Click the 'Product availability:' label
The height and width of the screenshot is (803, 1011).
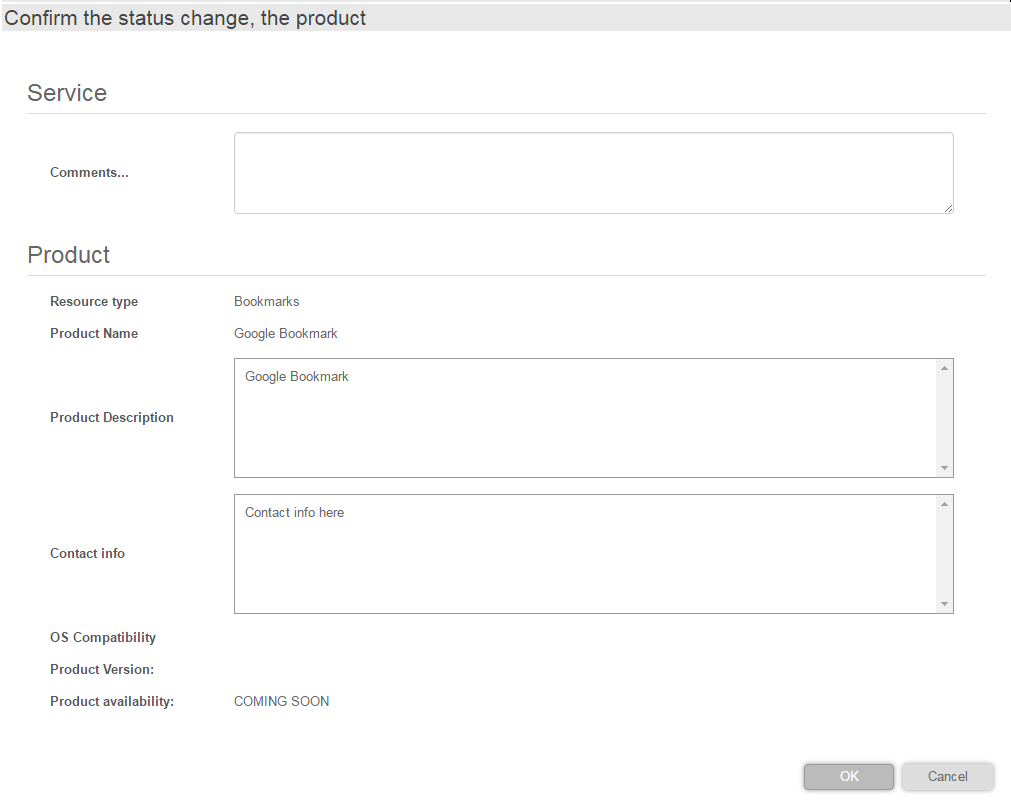[x=112, y=701]
